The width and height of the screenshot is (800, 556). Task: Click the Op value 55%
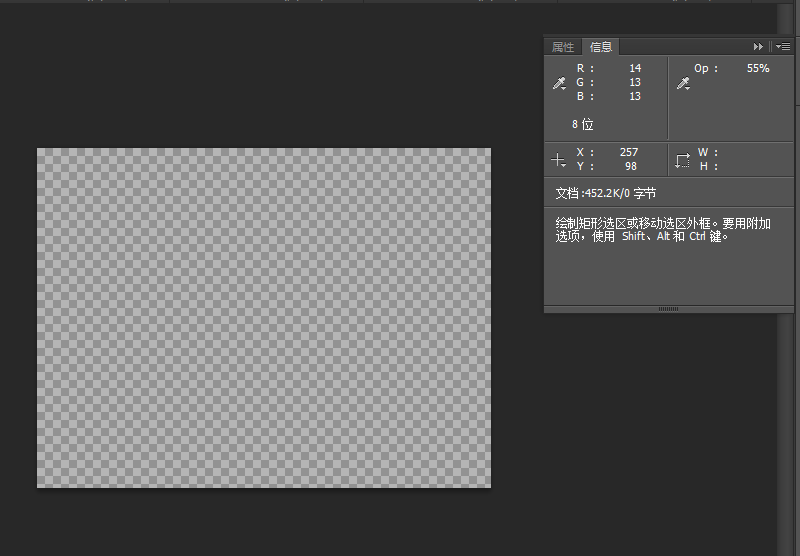tap(758, 68)
